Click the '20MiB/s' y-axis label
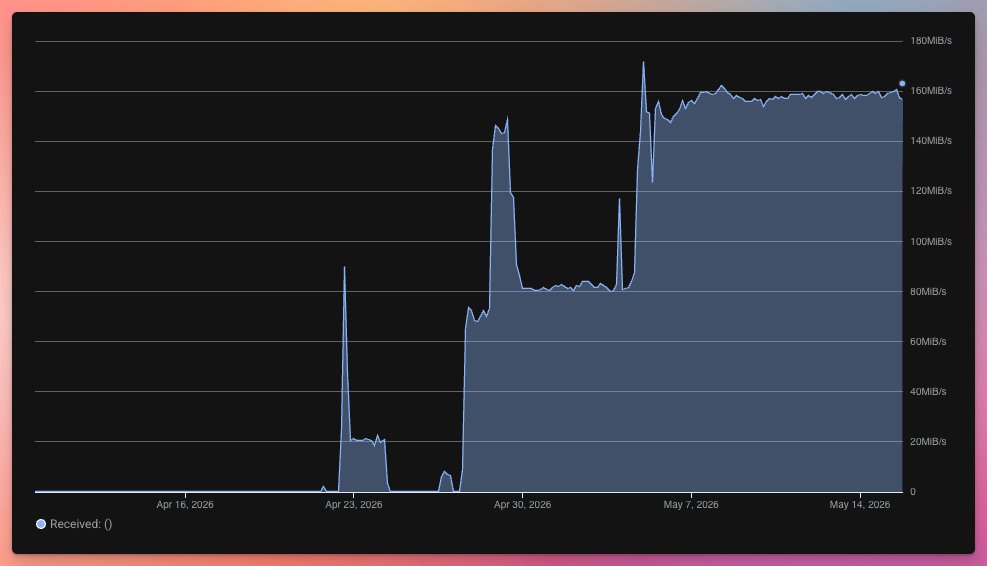This screenshot has width=987, height=566. point(928,441)
